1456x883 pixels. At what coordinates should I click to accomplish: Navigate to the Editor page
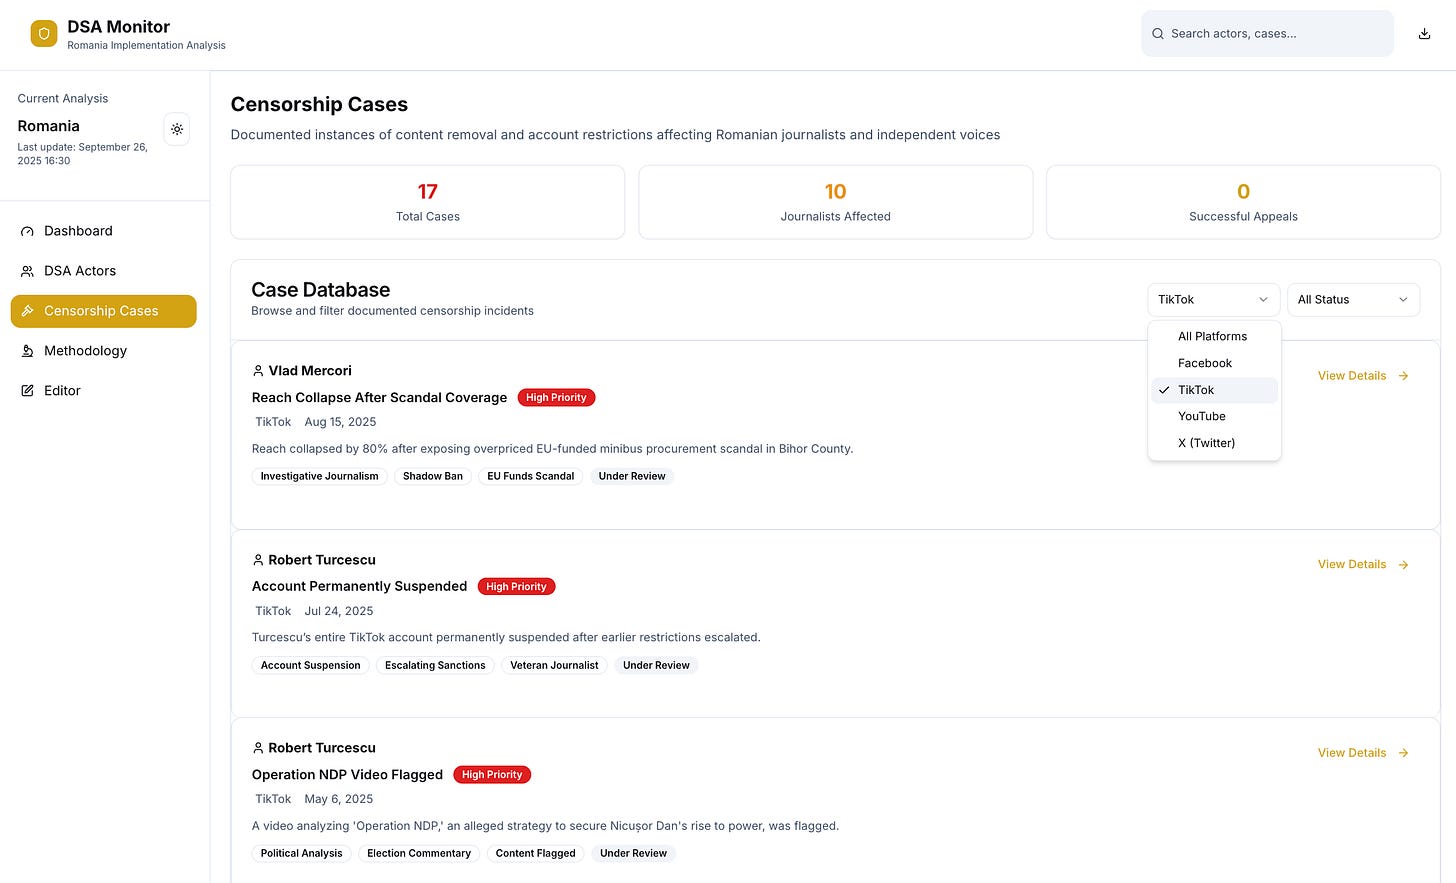coord(104,391)
